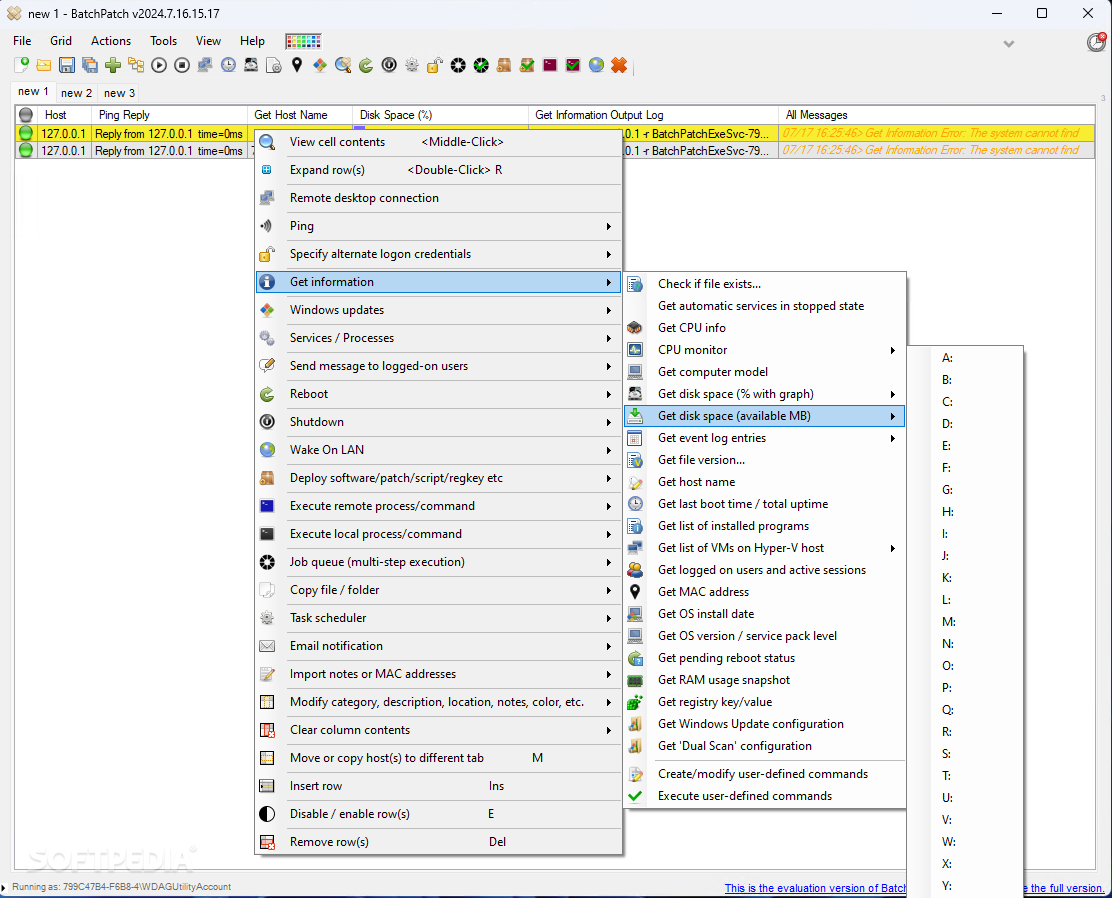Click the toolbar job queue black wheel icon
This screenshot has height=898, width=1112.
coord(458,65)
